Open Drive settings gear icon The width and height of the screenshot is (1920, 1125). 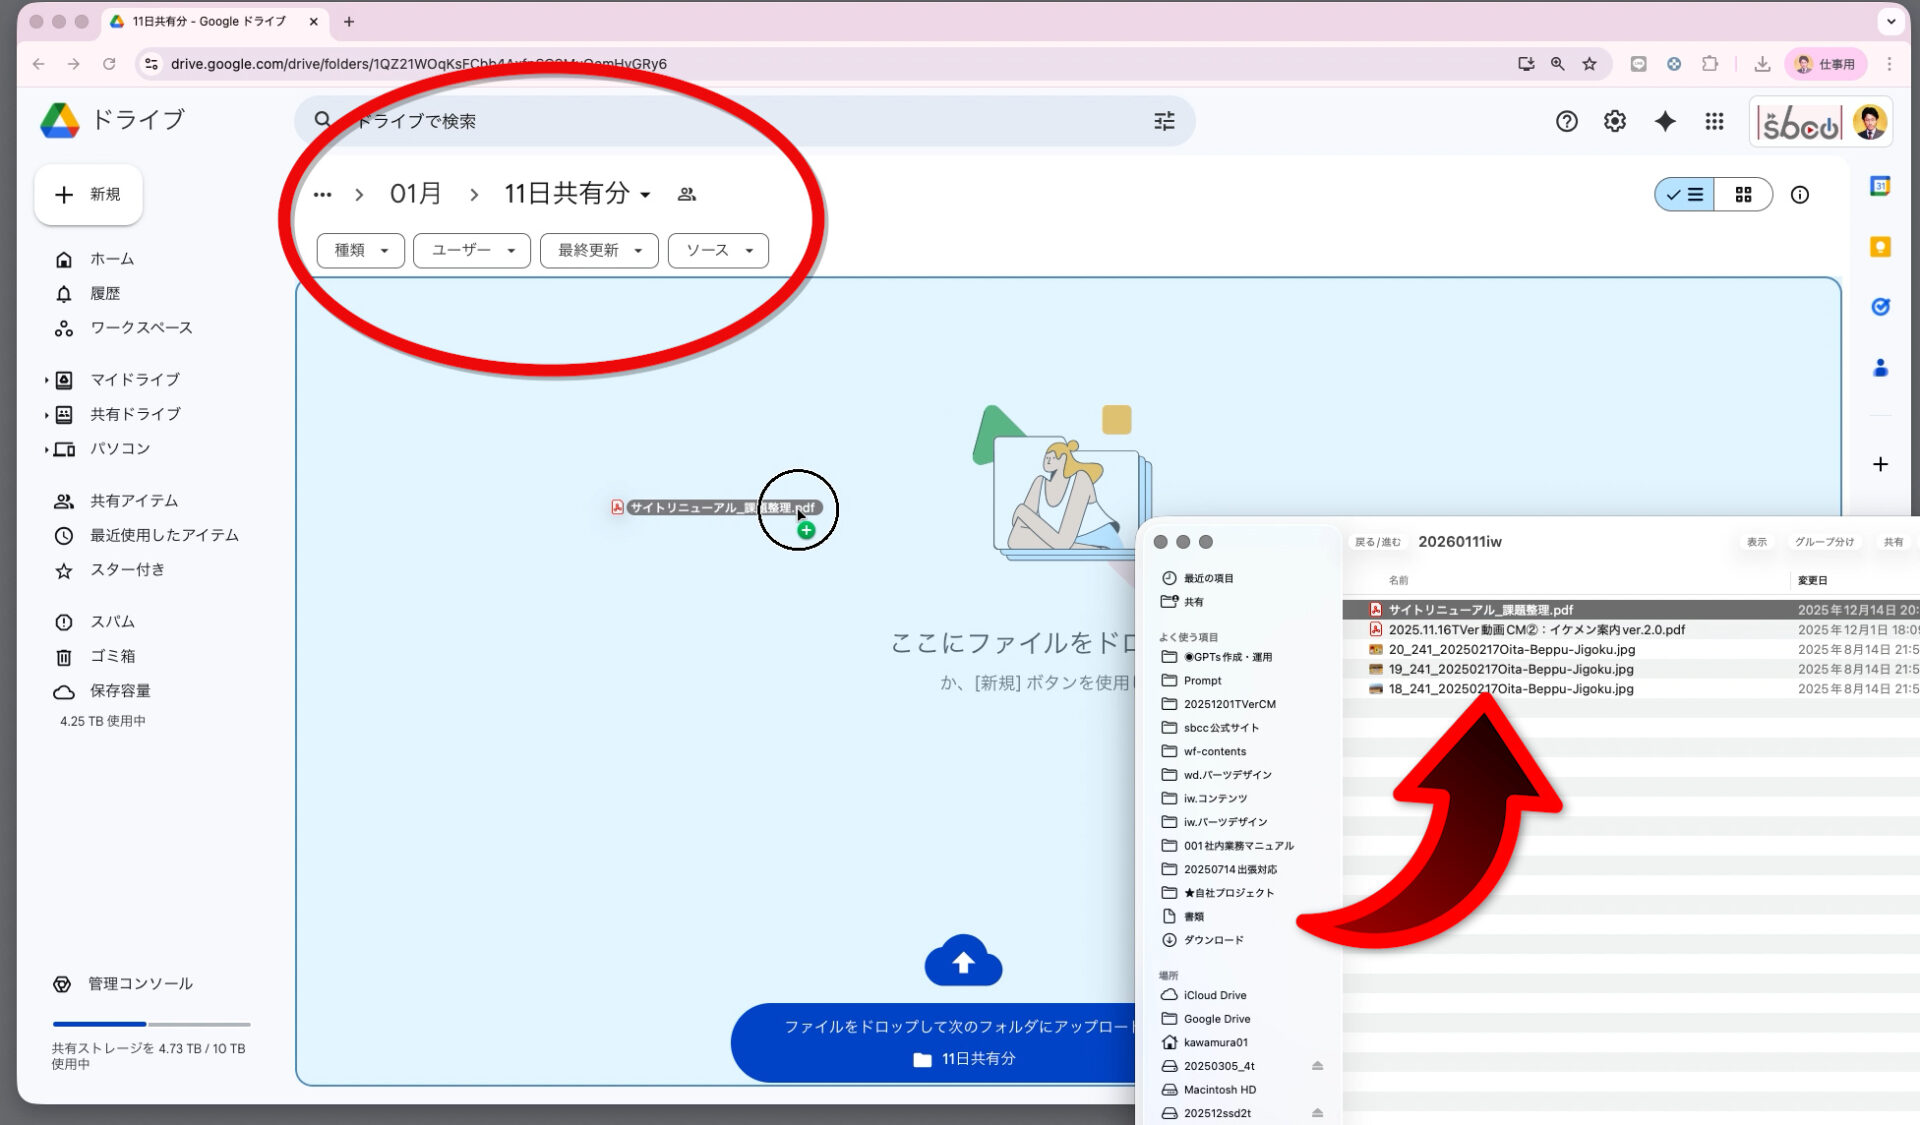1614,121
